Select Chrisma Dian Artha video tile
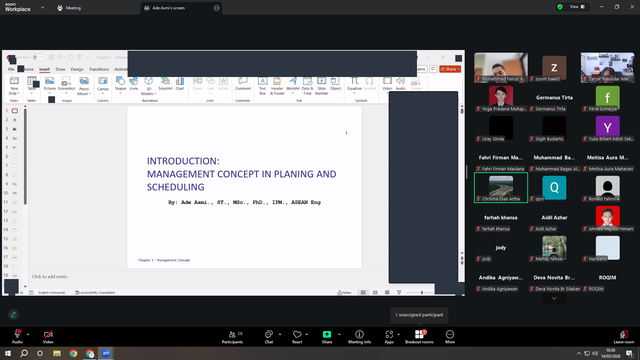Screen dimensions: 640x360 point(501,188)
